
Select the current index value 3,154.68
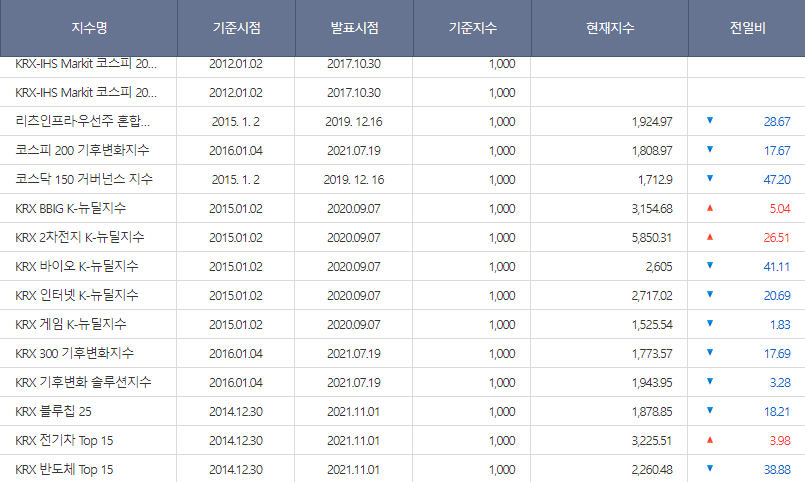click(x=652, y=209)
